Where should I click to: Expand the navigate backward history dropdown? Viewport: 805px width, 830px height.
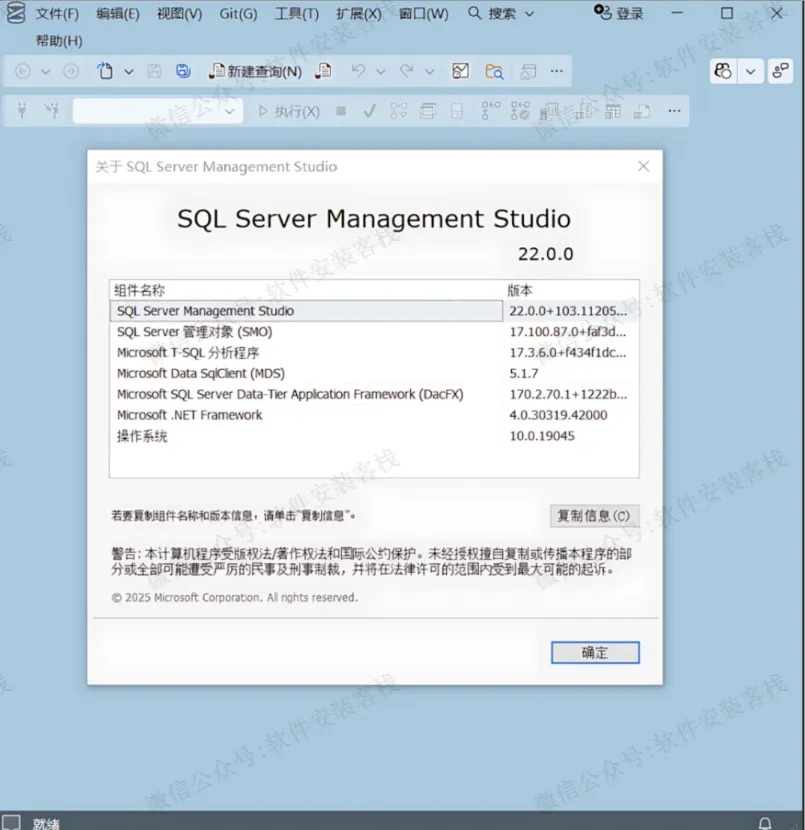click(x=46, y=71)
